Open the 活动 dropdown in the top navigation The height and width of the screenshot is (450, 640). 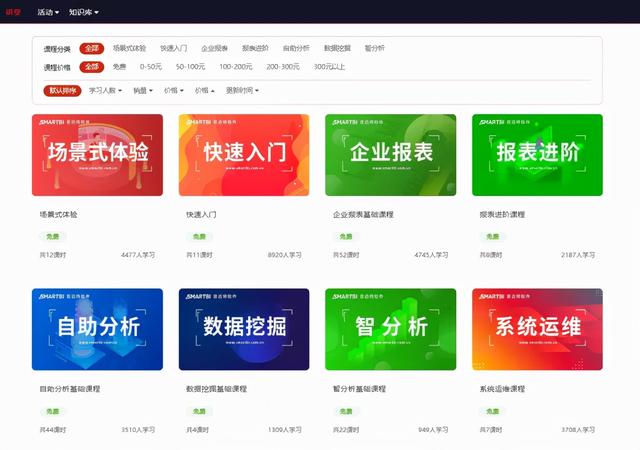[48, 12]
